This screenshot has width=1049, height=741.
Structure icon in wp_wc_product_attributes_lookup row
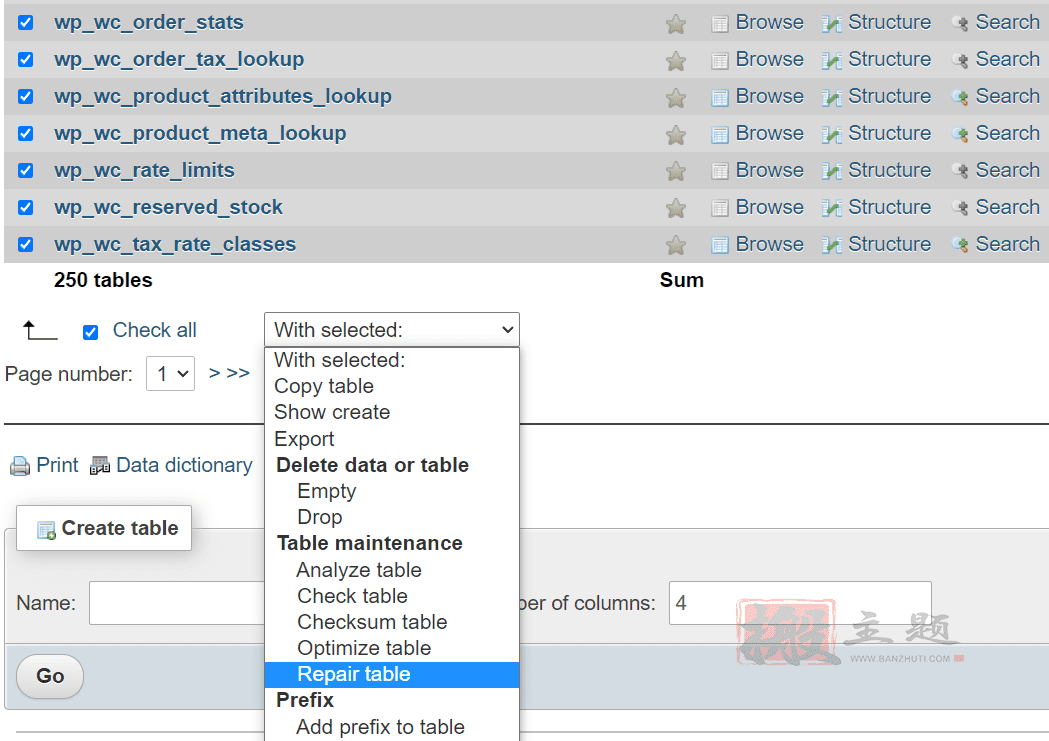pyautogui.click(x=832, y=98)
